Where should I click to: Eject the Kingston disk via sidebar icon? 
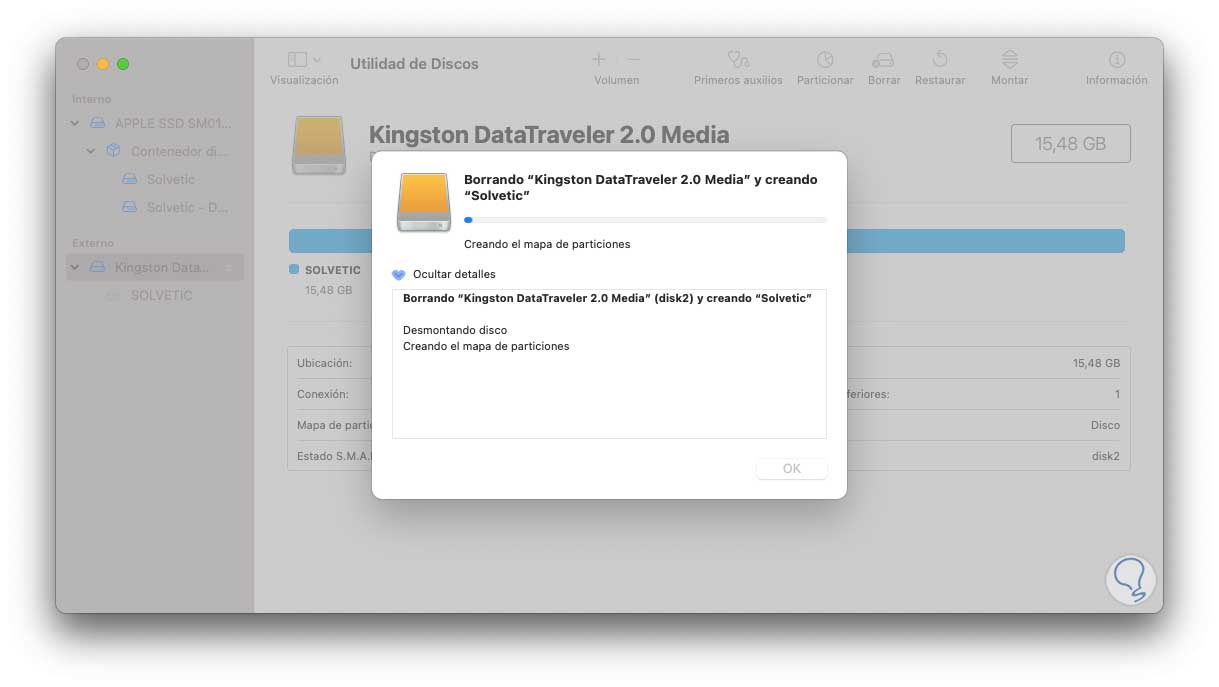(228, 268)
